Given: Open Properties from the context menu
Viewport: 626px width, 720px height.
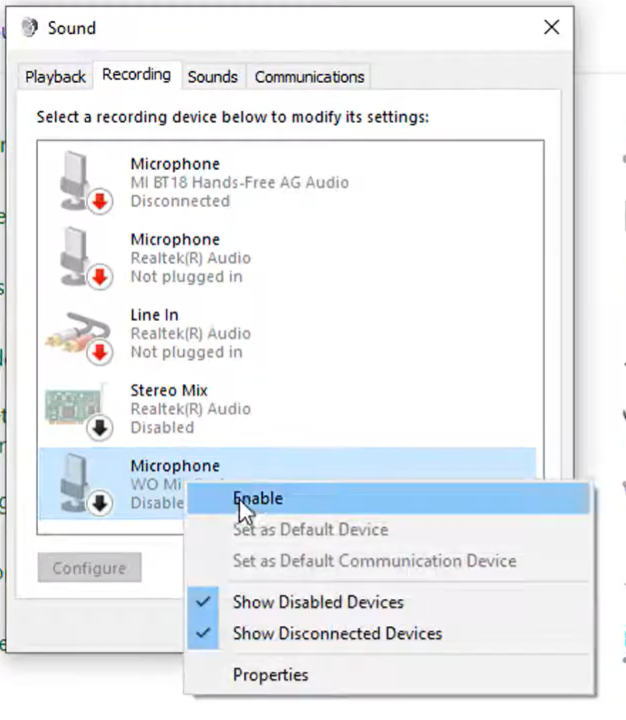Looking at the screenshot, I should click(x=270, y=675).
